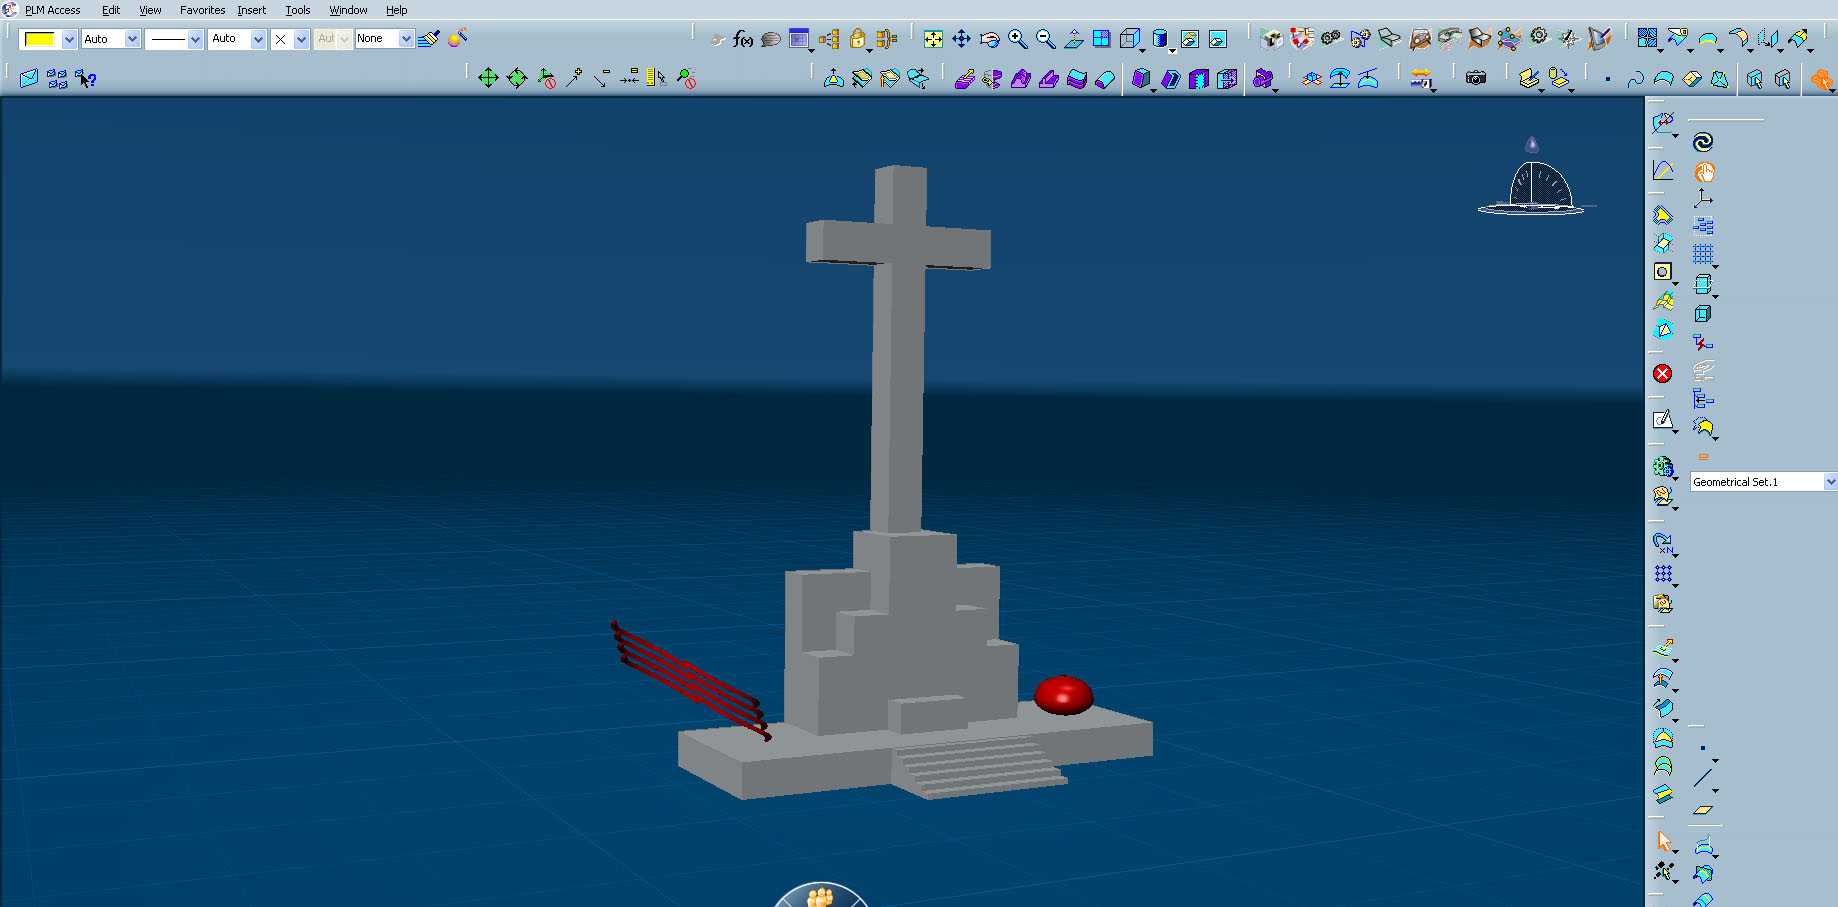Click the painter brush icon

pos(429,39)
